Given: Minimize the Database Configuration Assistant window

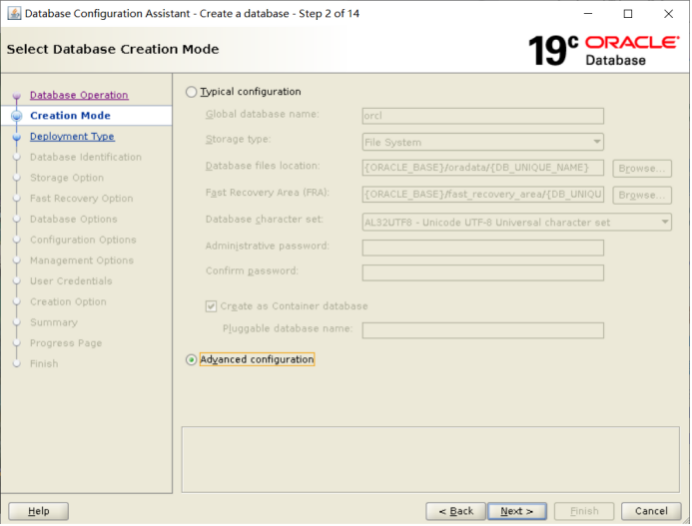Looking at the screenshot, I should [x=588, y=14].
